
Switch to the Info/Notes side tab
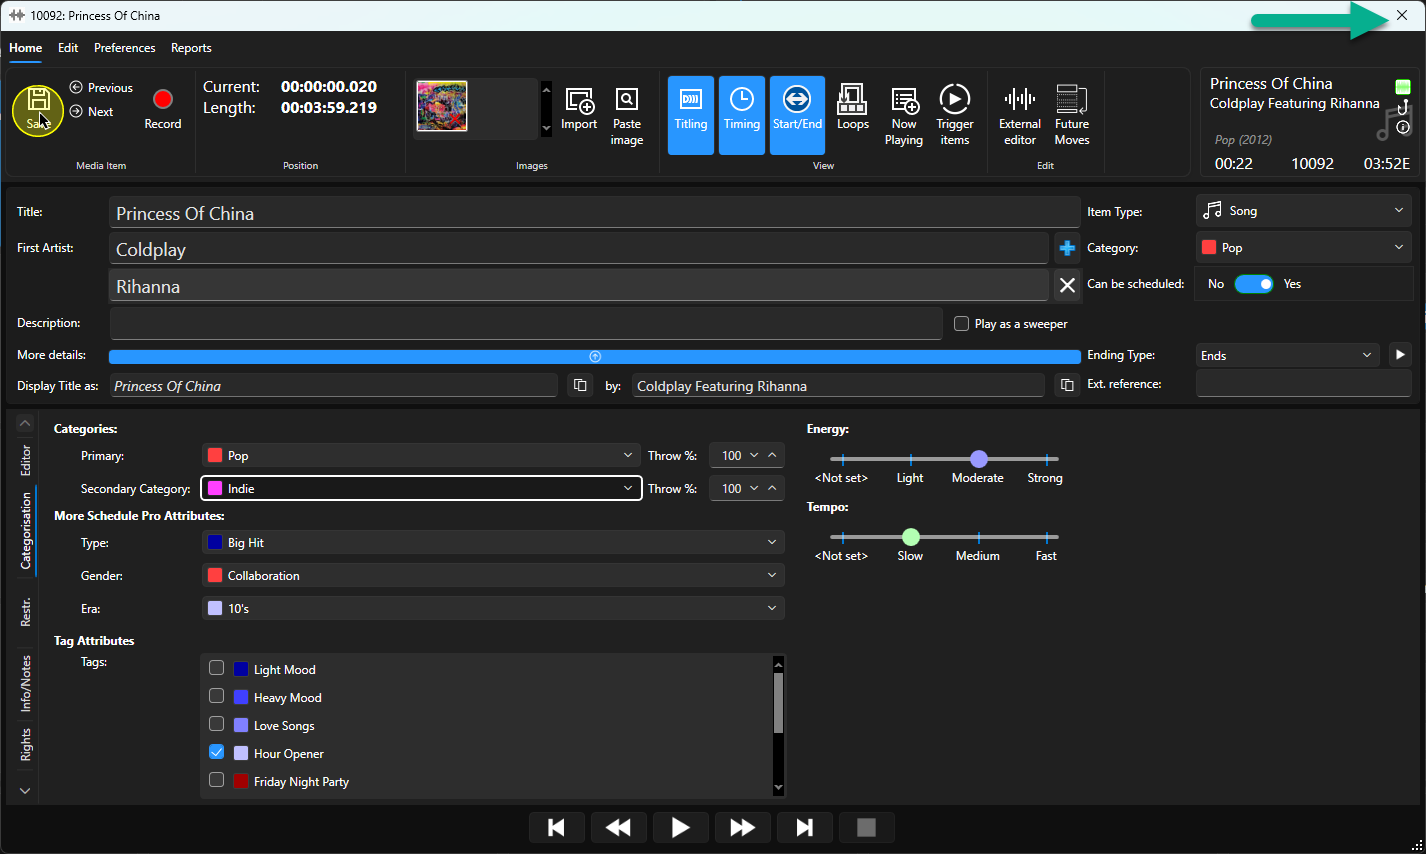pos(26,684)
